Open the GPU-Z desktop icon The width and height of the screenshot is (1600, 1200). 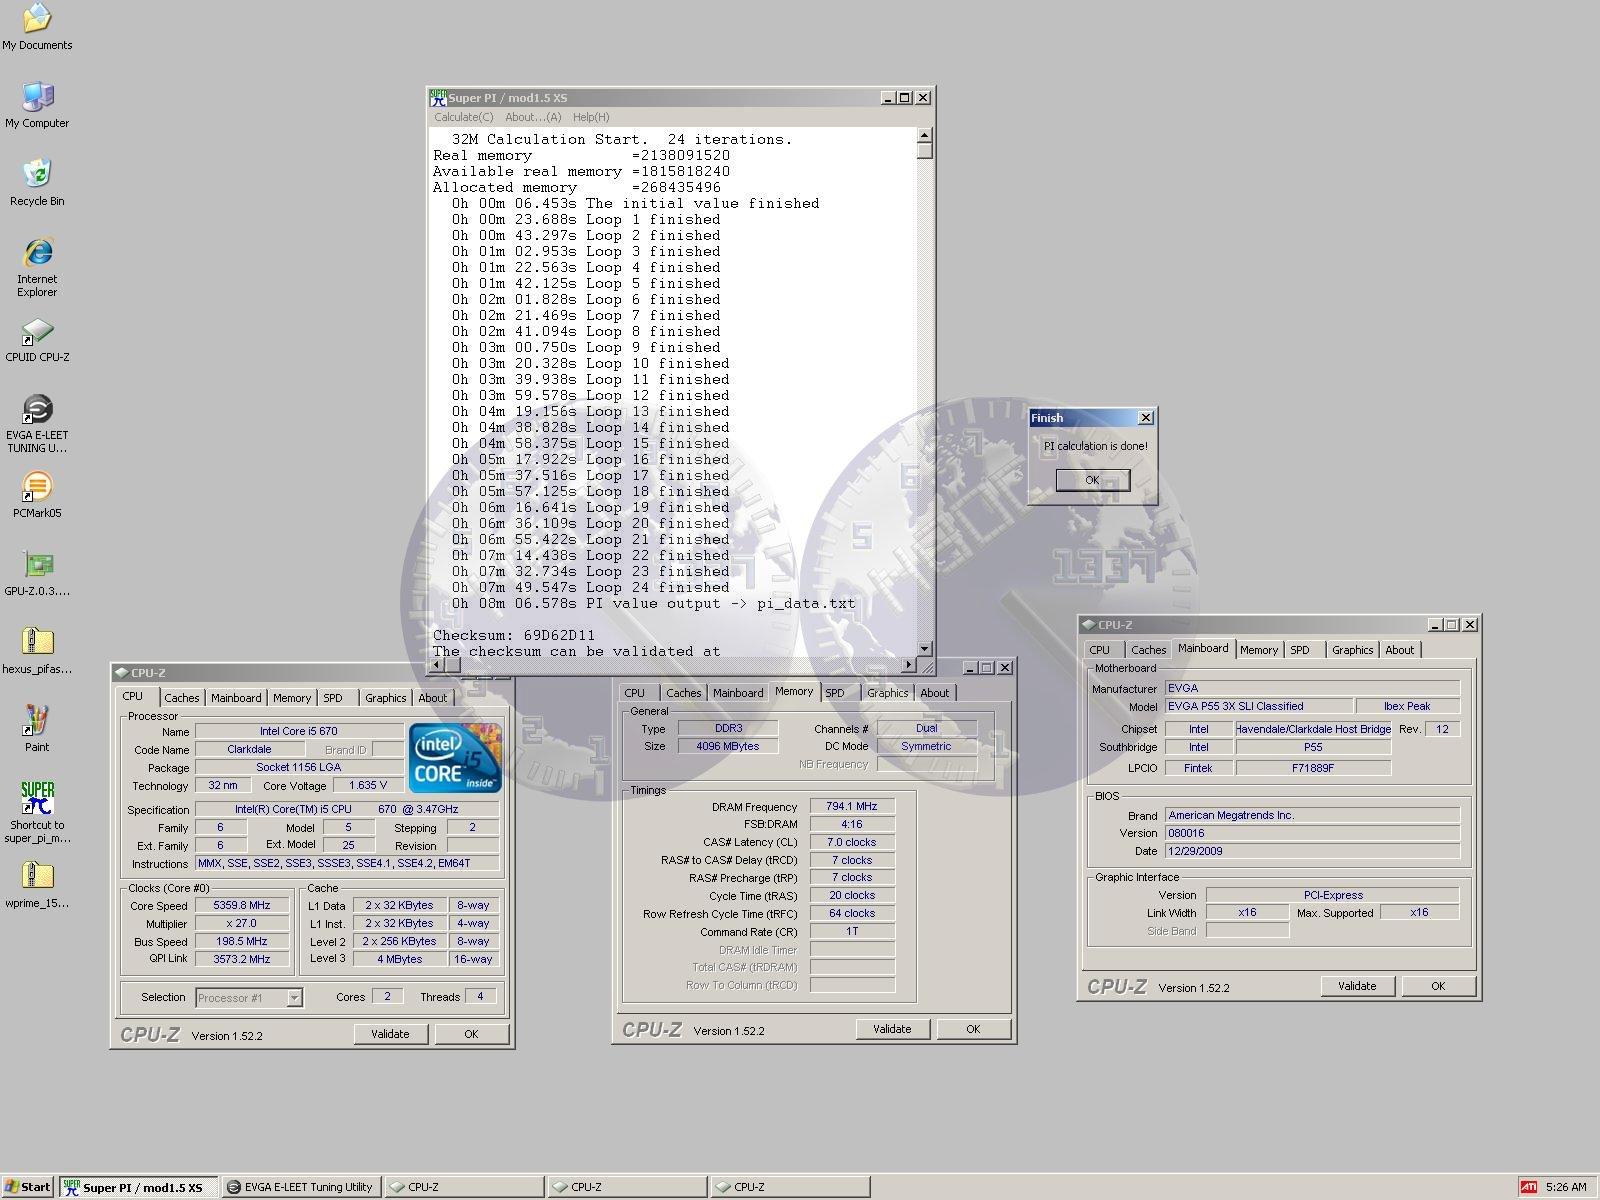pos(37,573)
